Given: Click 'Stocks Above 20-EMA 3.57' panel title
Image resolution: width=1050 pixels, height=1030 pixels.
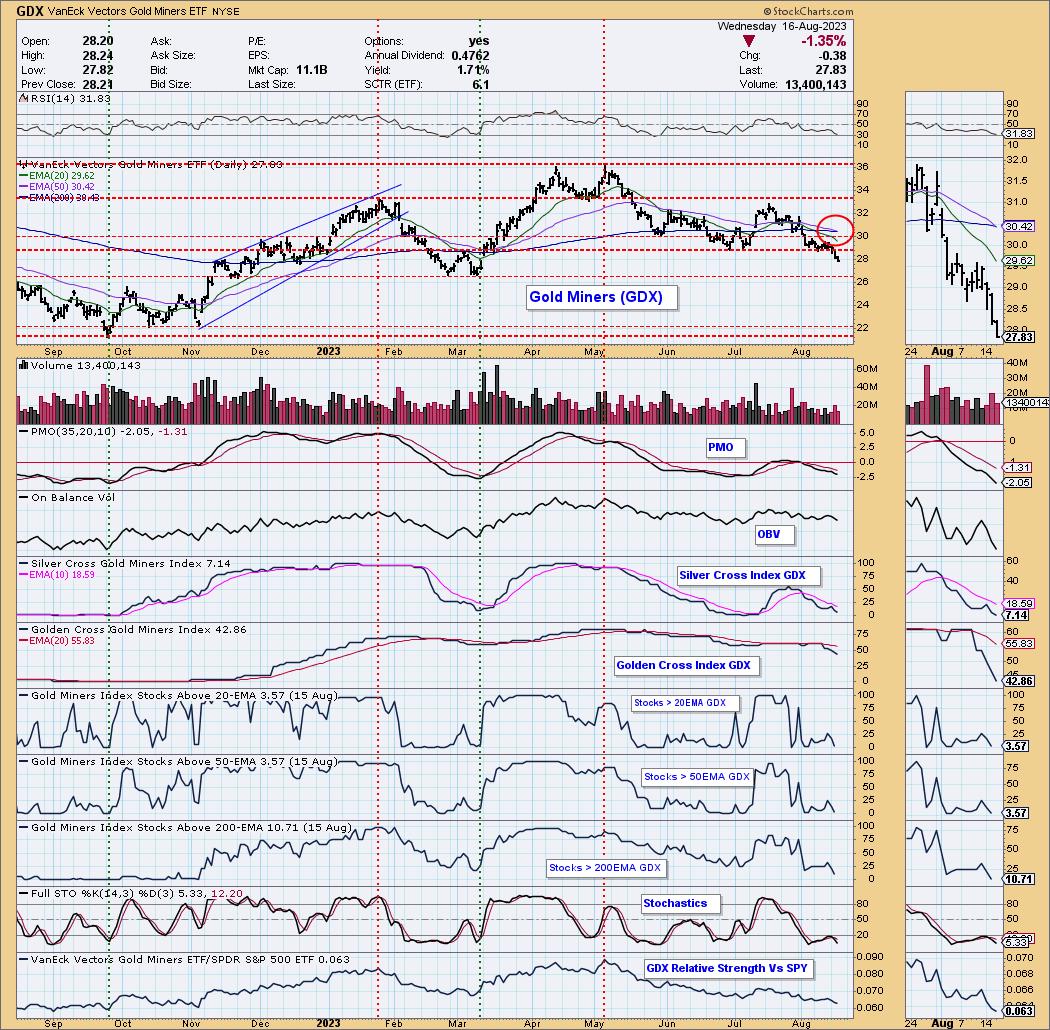Looking at the screenshot, I should coord(179,696).
